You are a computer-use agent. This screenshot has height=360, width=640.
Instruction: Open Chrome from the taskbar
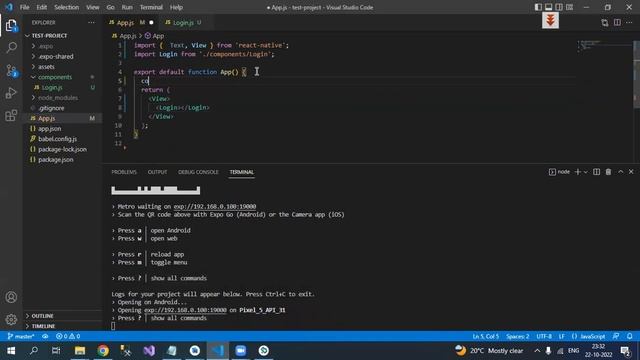pos(103,351)
